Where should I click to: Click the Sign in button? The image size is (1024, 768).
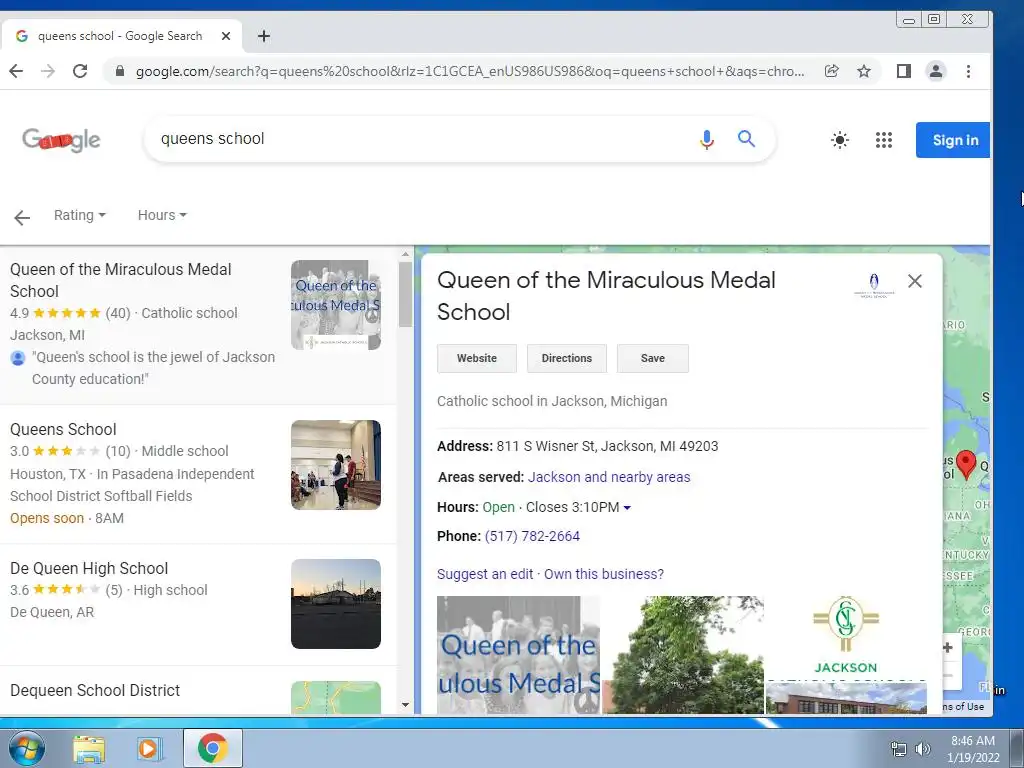(953, 140)
